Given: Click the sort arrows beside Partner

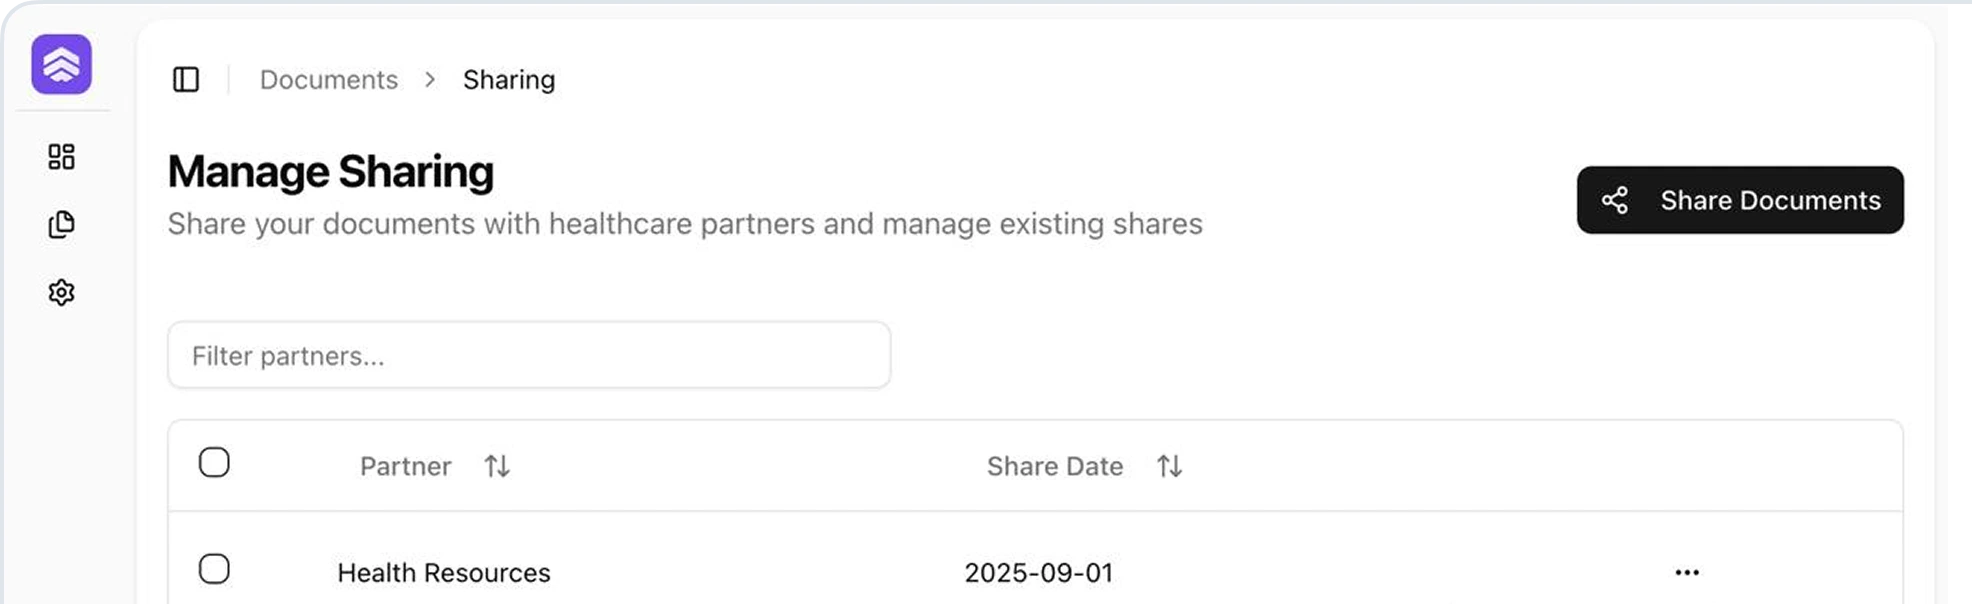Looking at the screenshot, I should (497, 466).
